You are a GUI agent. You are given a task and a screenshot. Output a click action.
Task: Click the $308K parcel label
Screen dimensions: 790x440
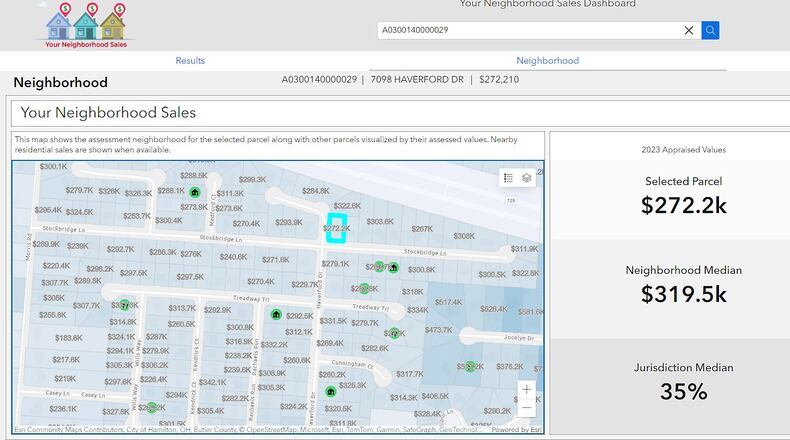click(x=464, y=236)
